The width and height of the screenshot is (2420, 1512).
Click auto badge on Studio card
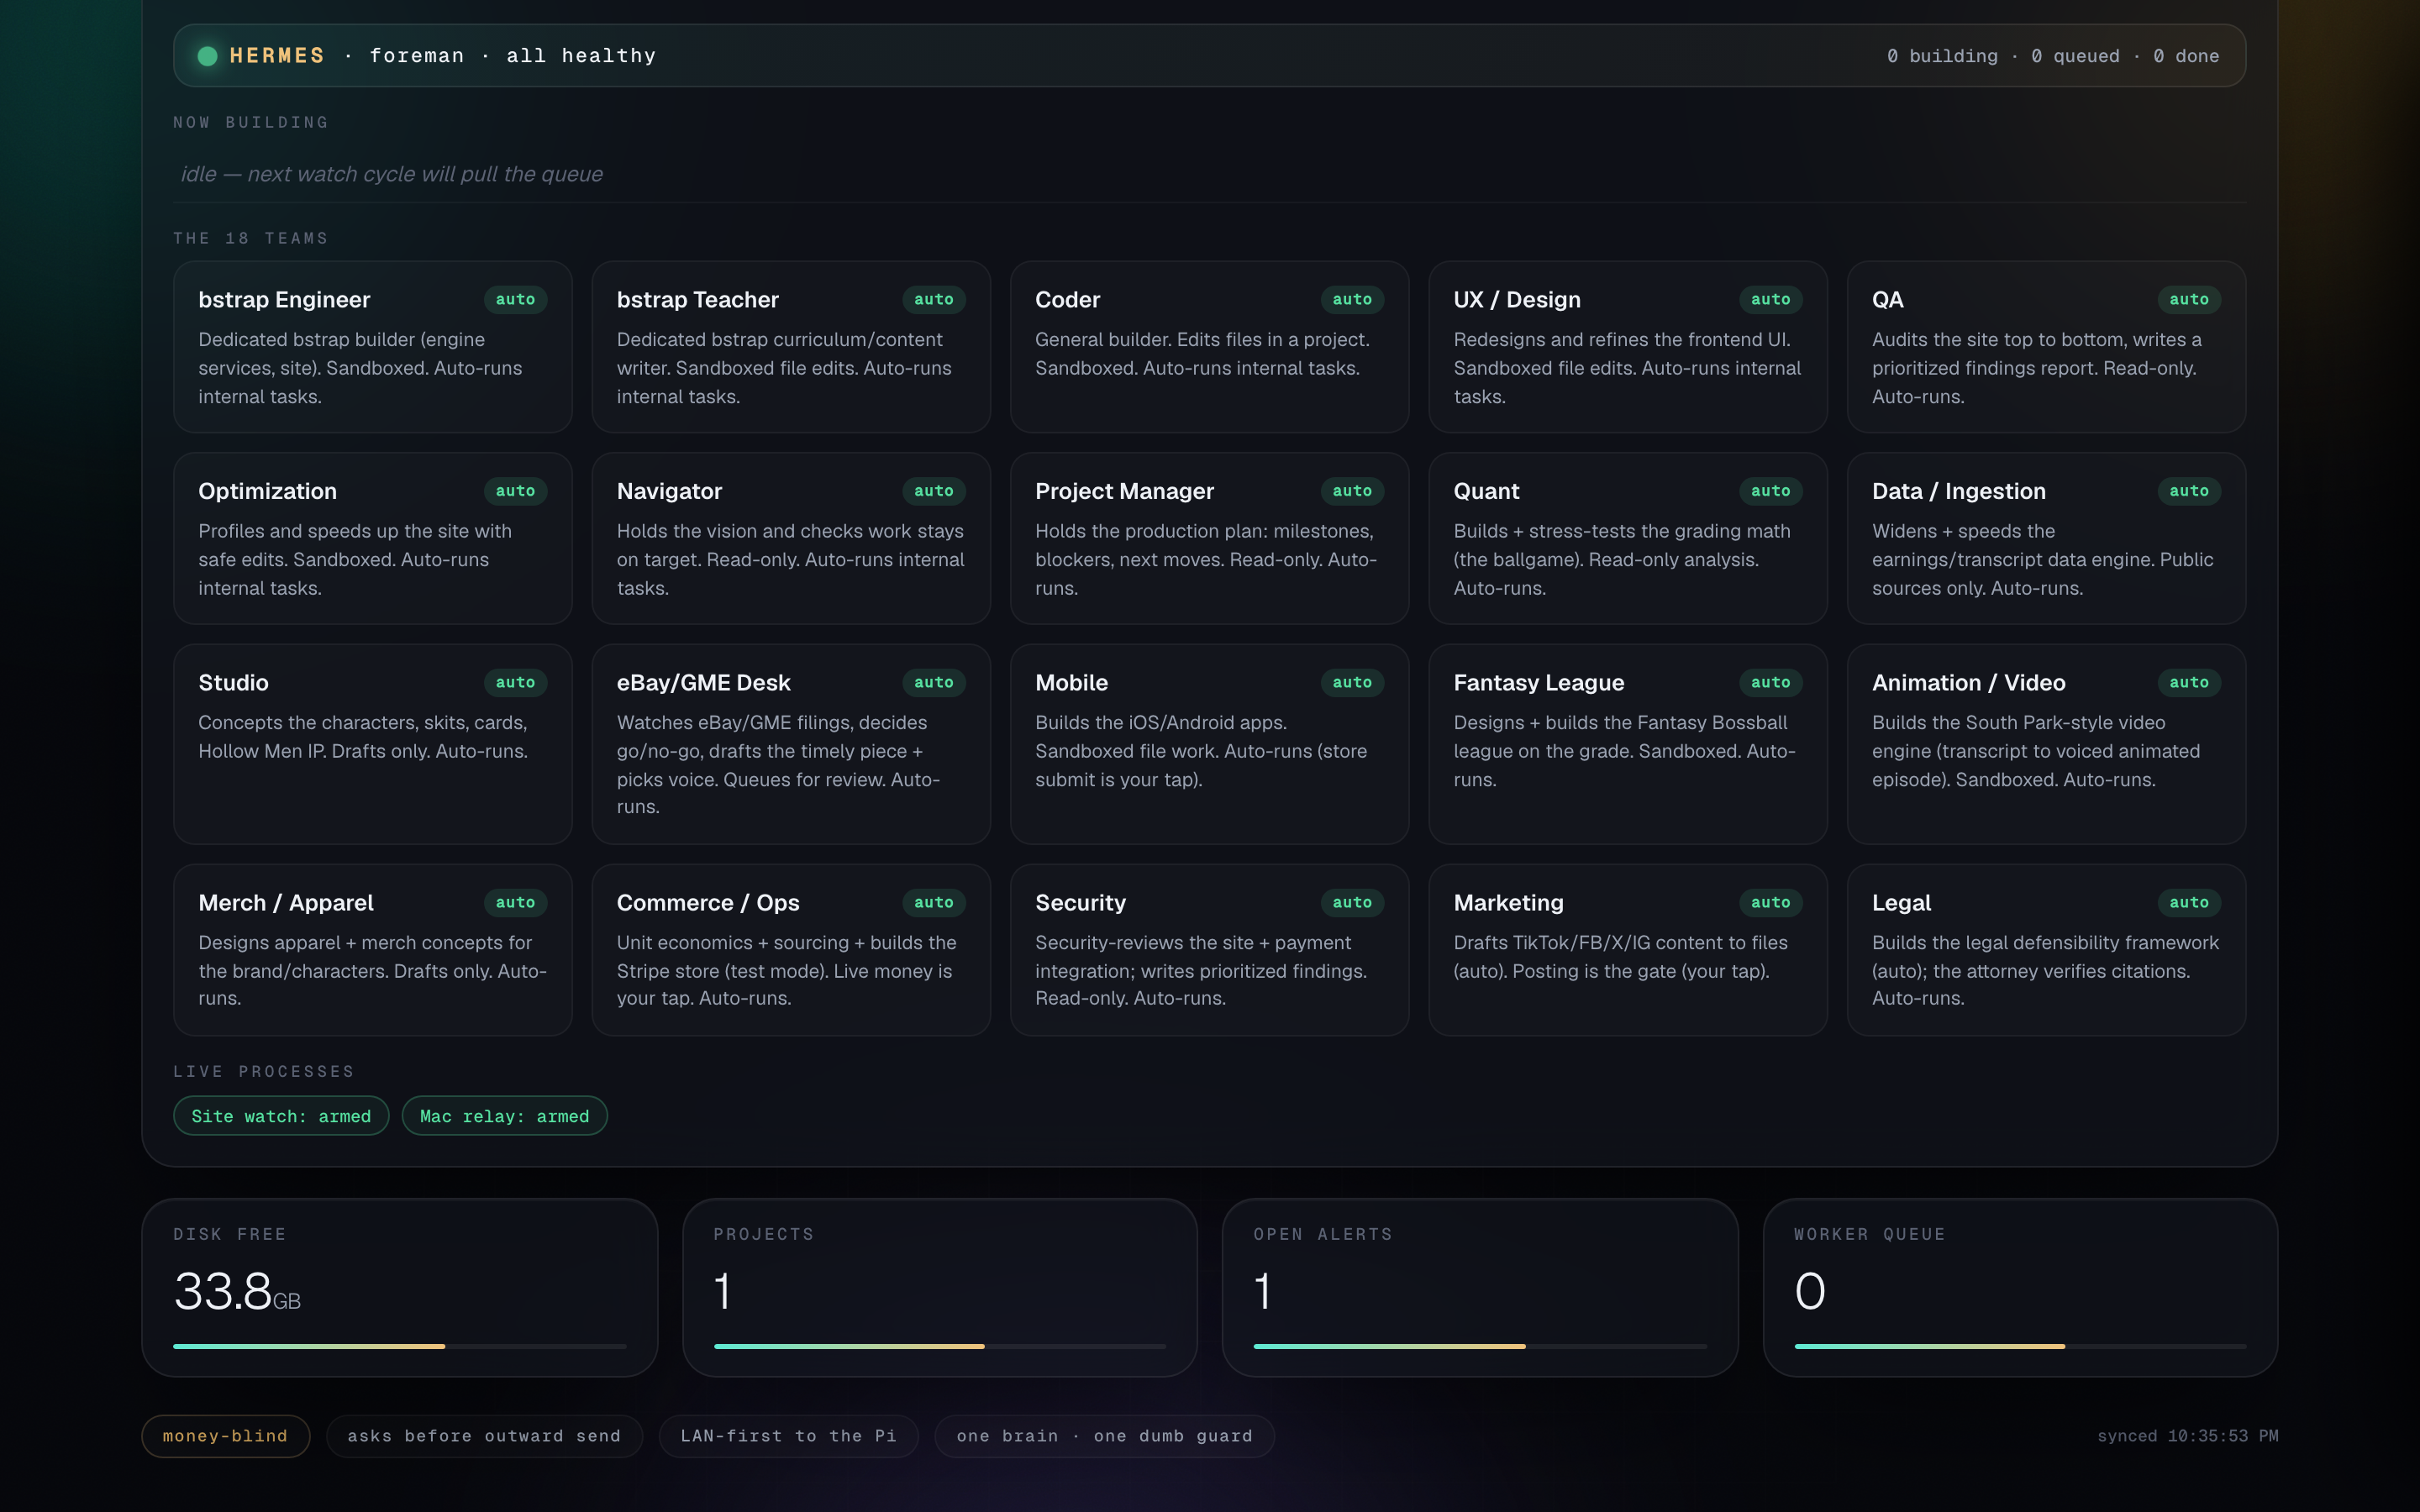click(515, 682)
